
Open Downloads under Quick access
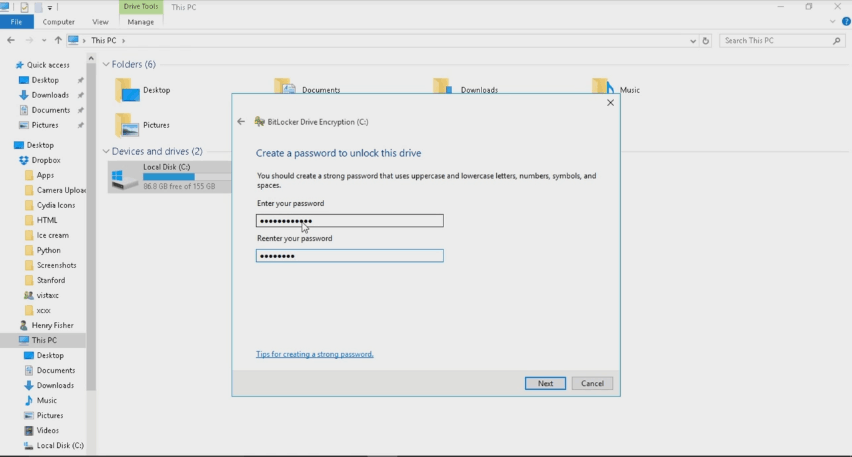pos(50,95)
